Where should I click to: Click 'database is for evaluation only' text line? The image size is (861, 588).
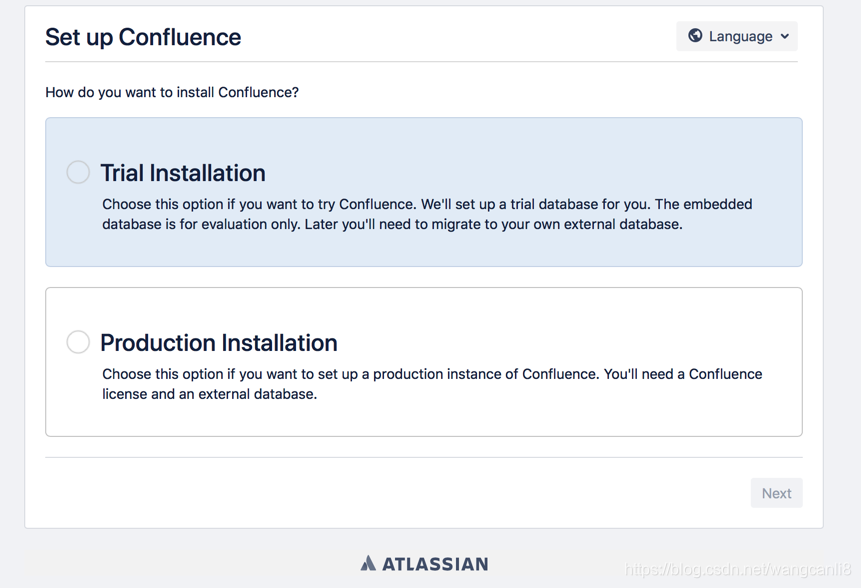393,225
